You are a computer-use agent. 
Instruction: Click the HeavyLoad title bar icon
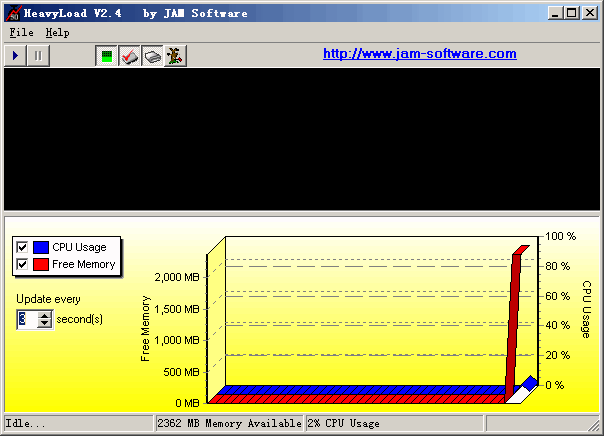click(x=13, y=13)
